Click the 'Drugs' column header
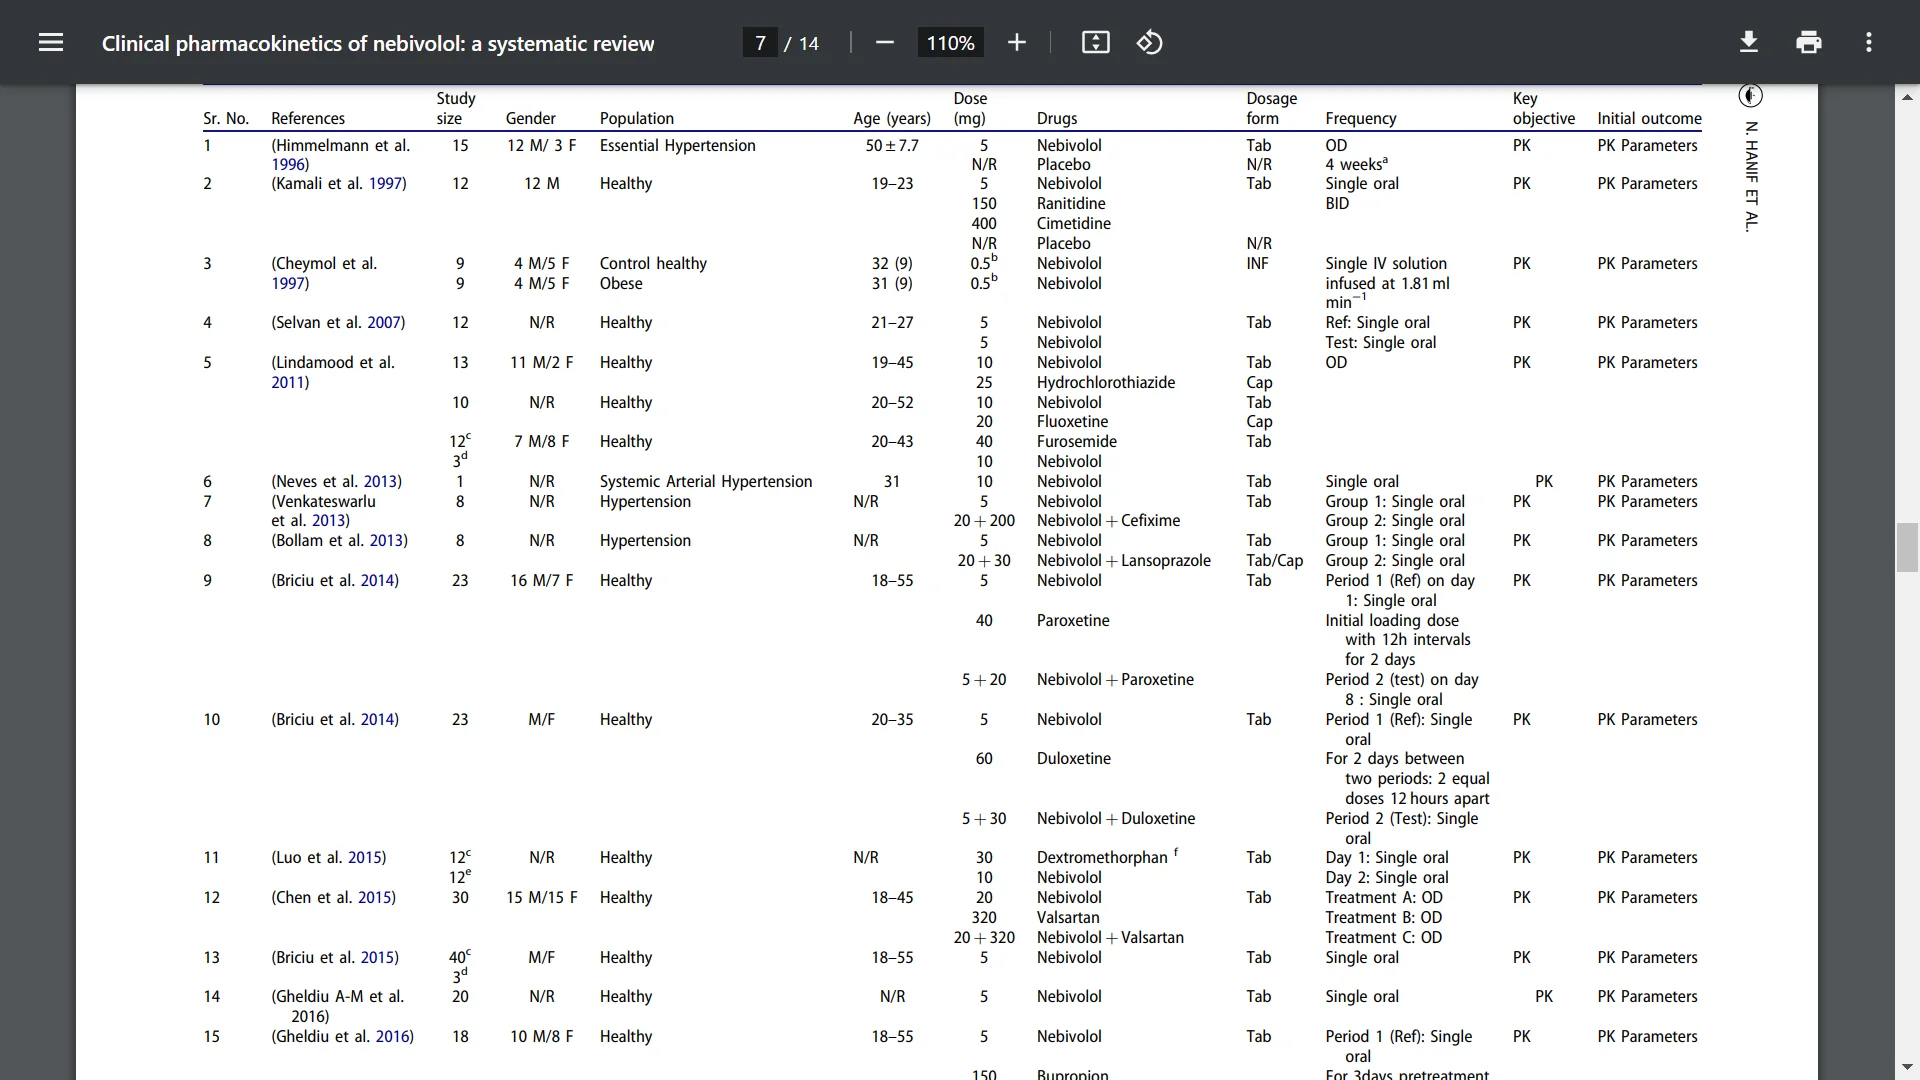Viewport: 1920px width, 1080px height. [1057, 118]
